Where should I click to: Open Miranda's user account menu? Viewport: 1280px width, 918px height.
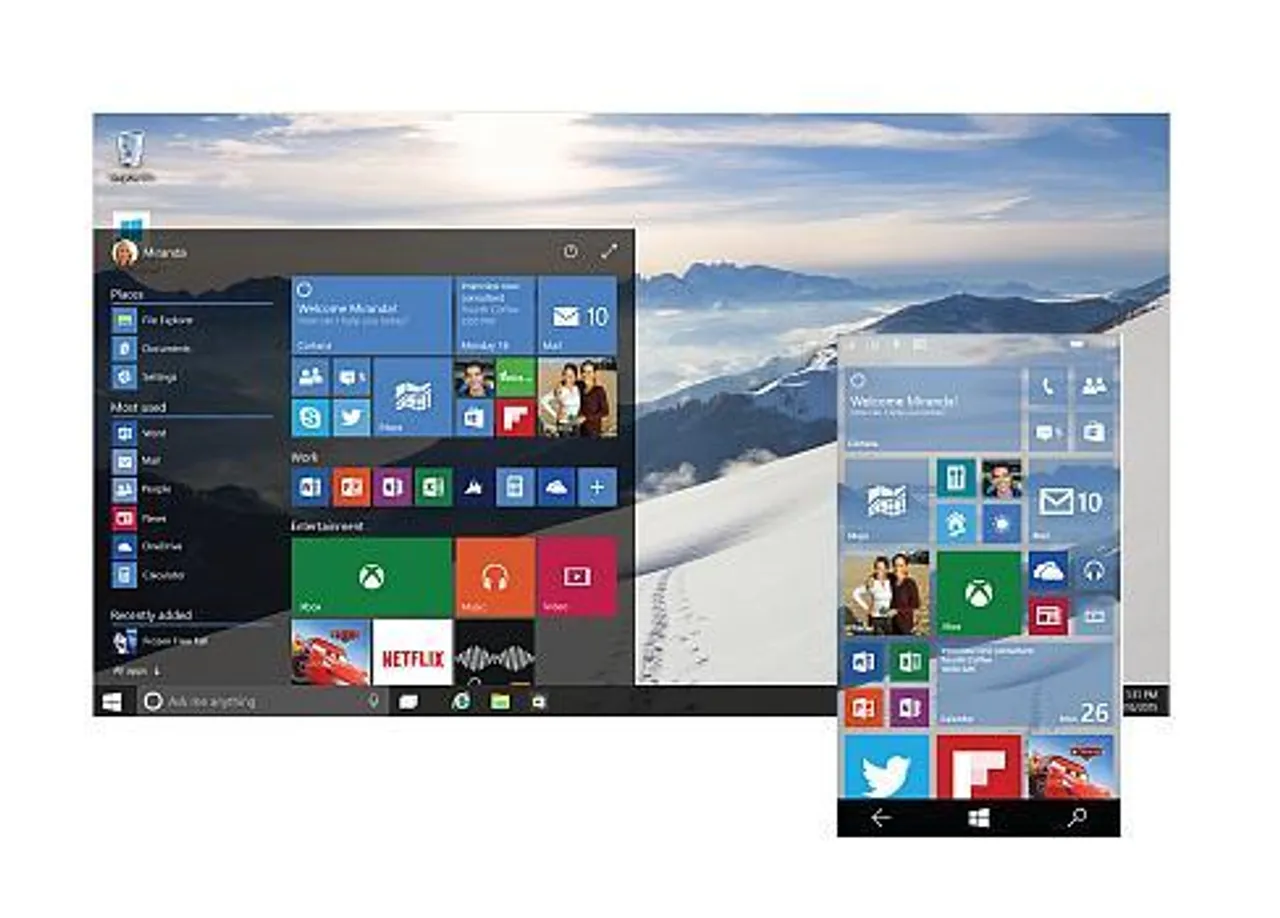[x=148, y=253]
